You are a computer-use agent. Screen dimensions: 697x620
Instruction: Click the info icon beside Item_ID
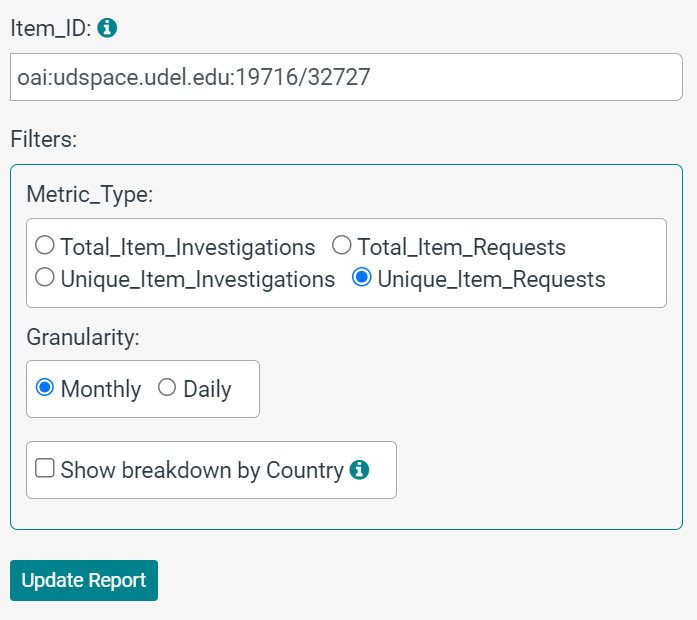[x=107, y=28]
